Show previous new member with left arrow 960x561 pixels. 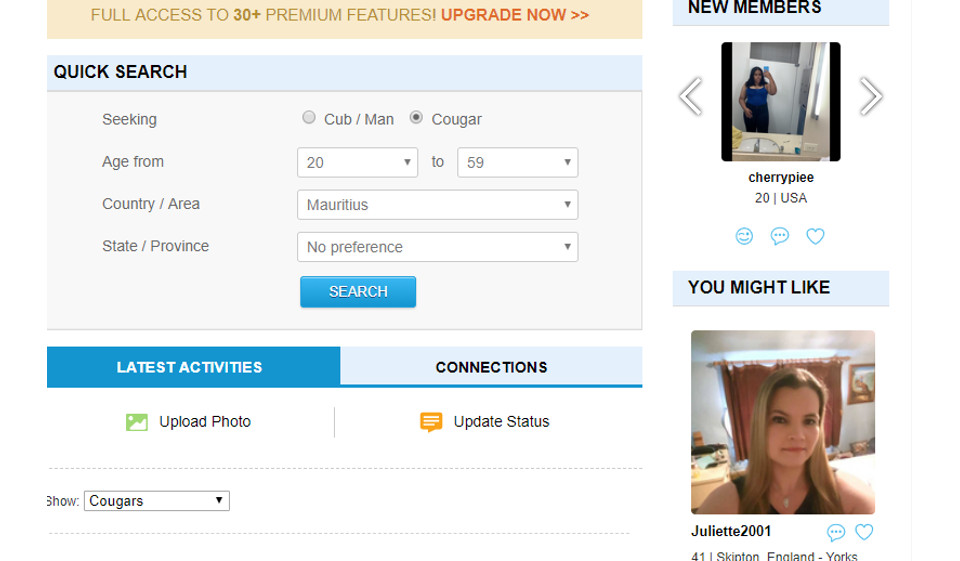point(690,97)
